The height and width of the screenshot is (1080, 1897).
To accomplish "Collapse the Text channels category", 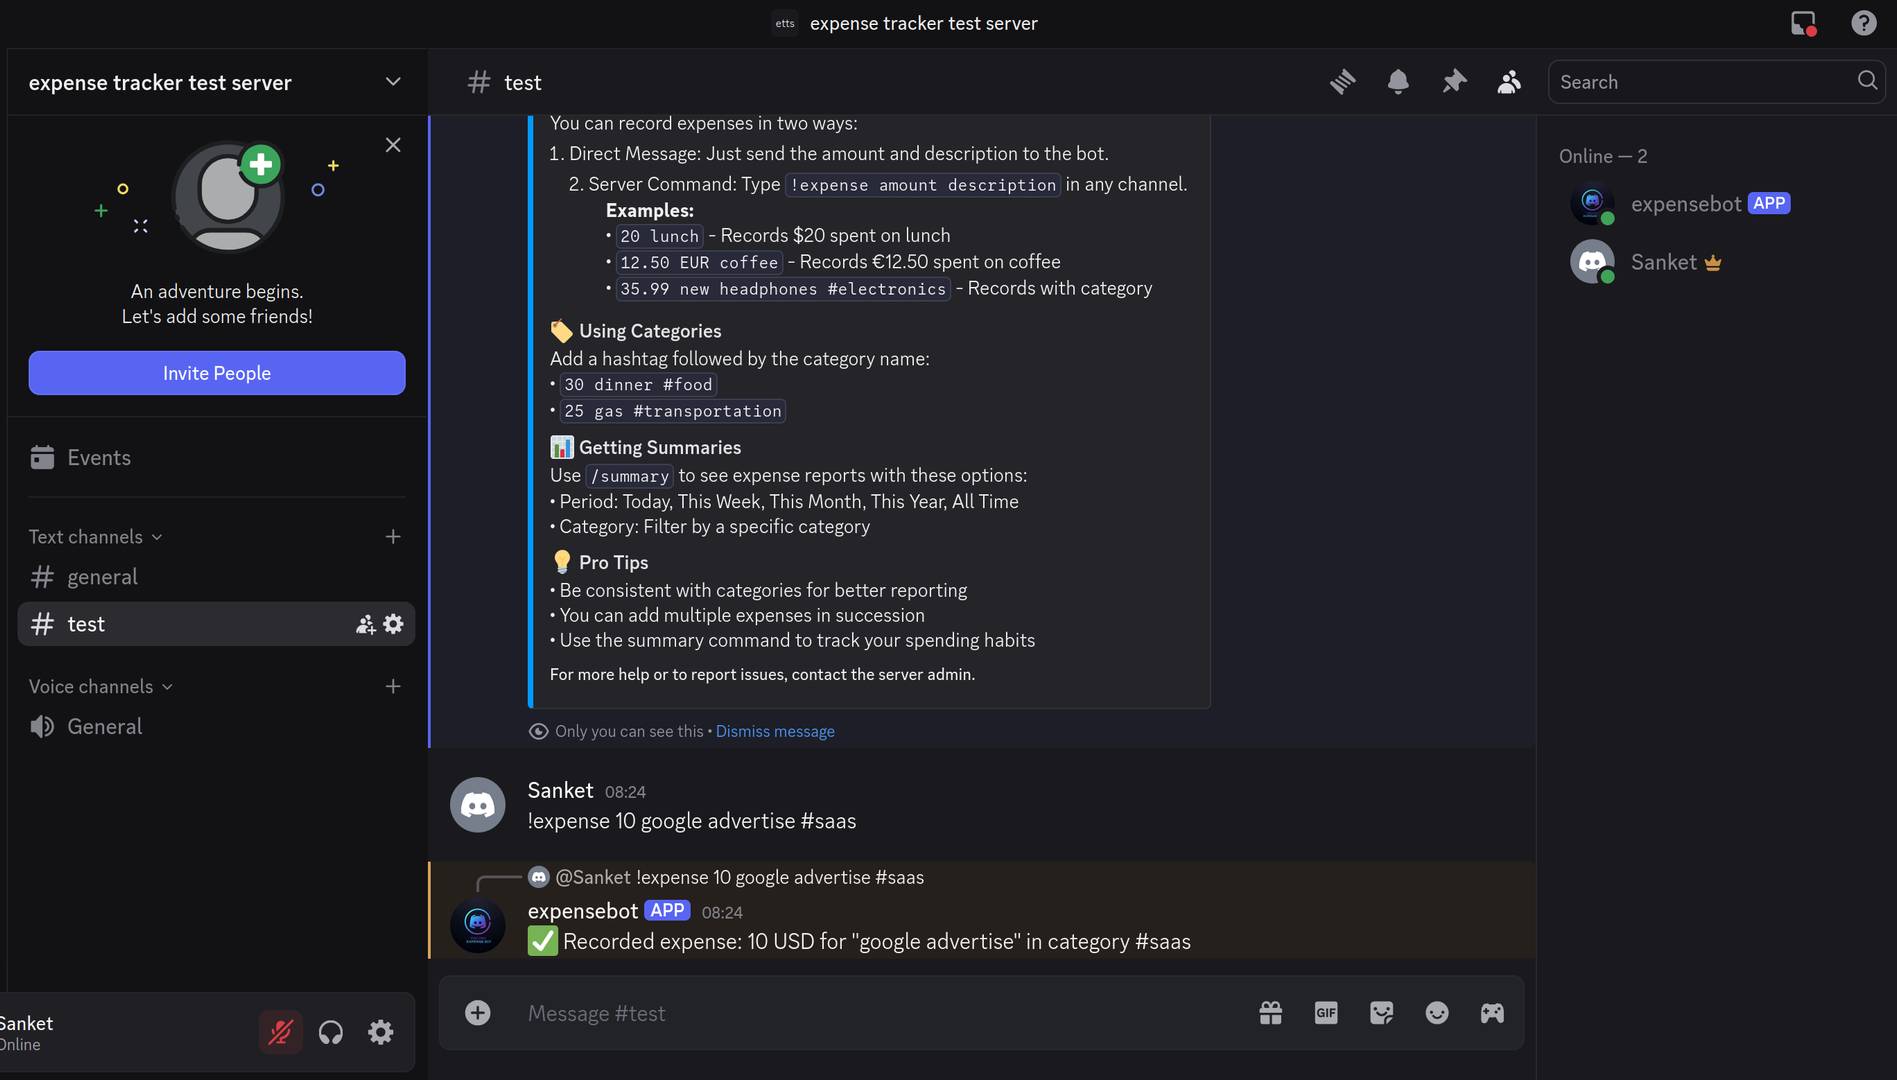I will (96, 537).
